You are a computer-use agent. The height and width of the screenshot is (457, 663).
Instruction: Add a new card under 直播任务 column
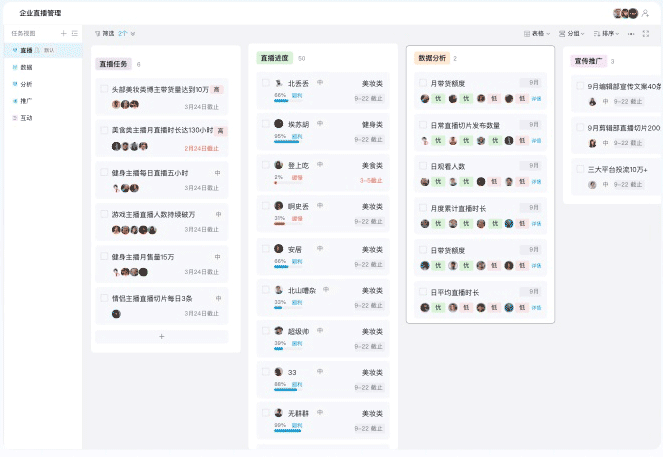(162, 337)
